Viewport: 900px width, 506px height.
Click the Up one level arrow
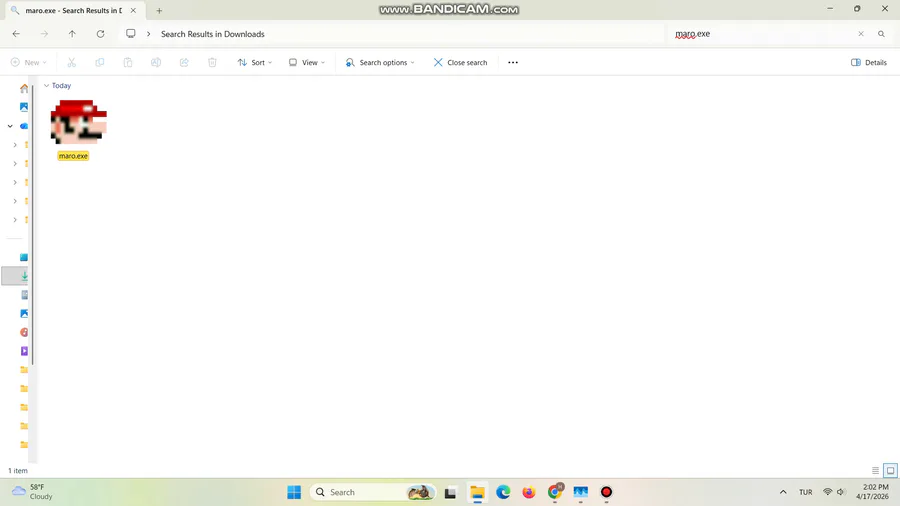(x=72, y=34)
